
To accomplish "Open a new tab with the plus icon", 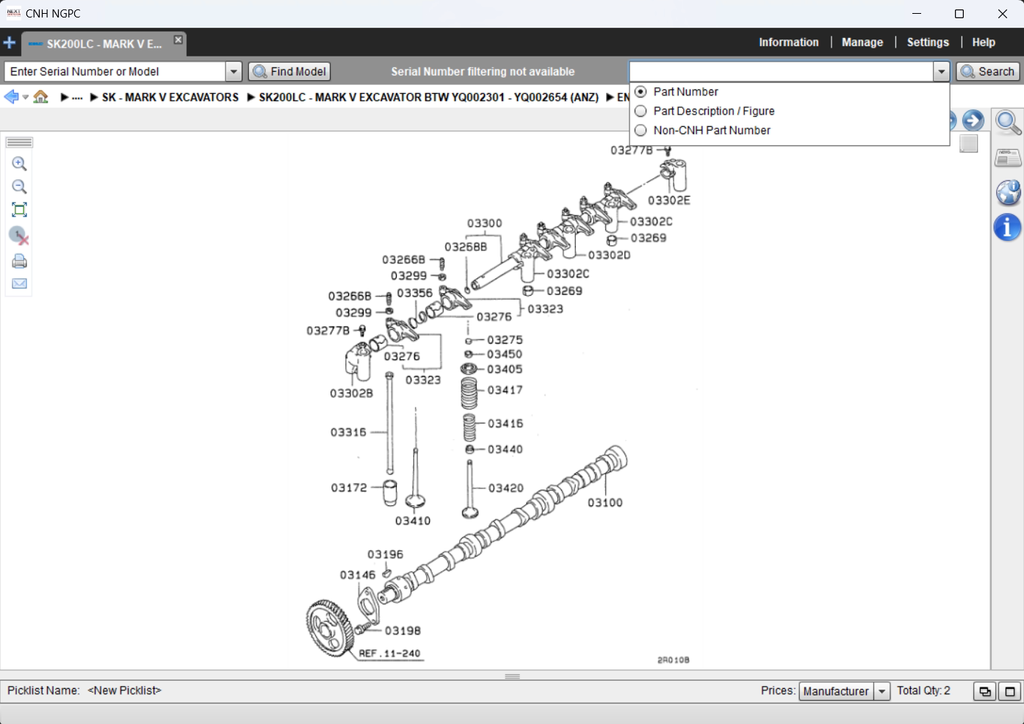I will (x=10, y=43).
